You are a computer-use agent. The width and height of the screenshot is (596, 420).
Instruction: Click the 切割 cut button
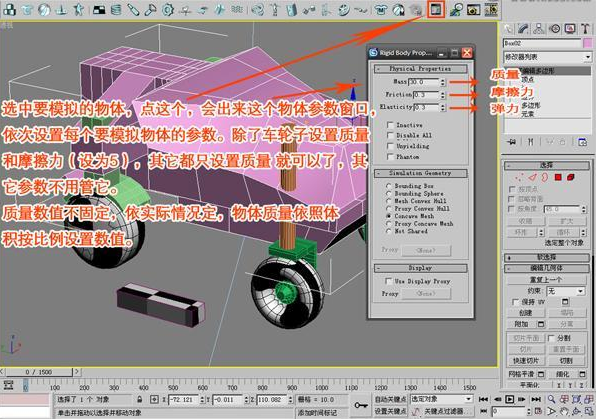click(566, 361)
